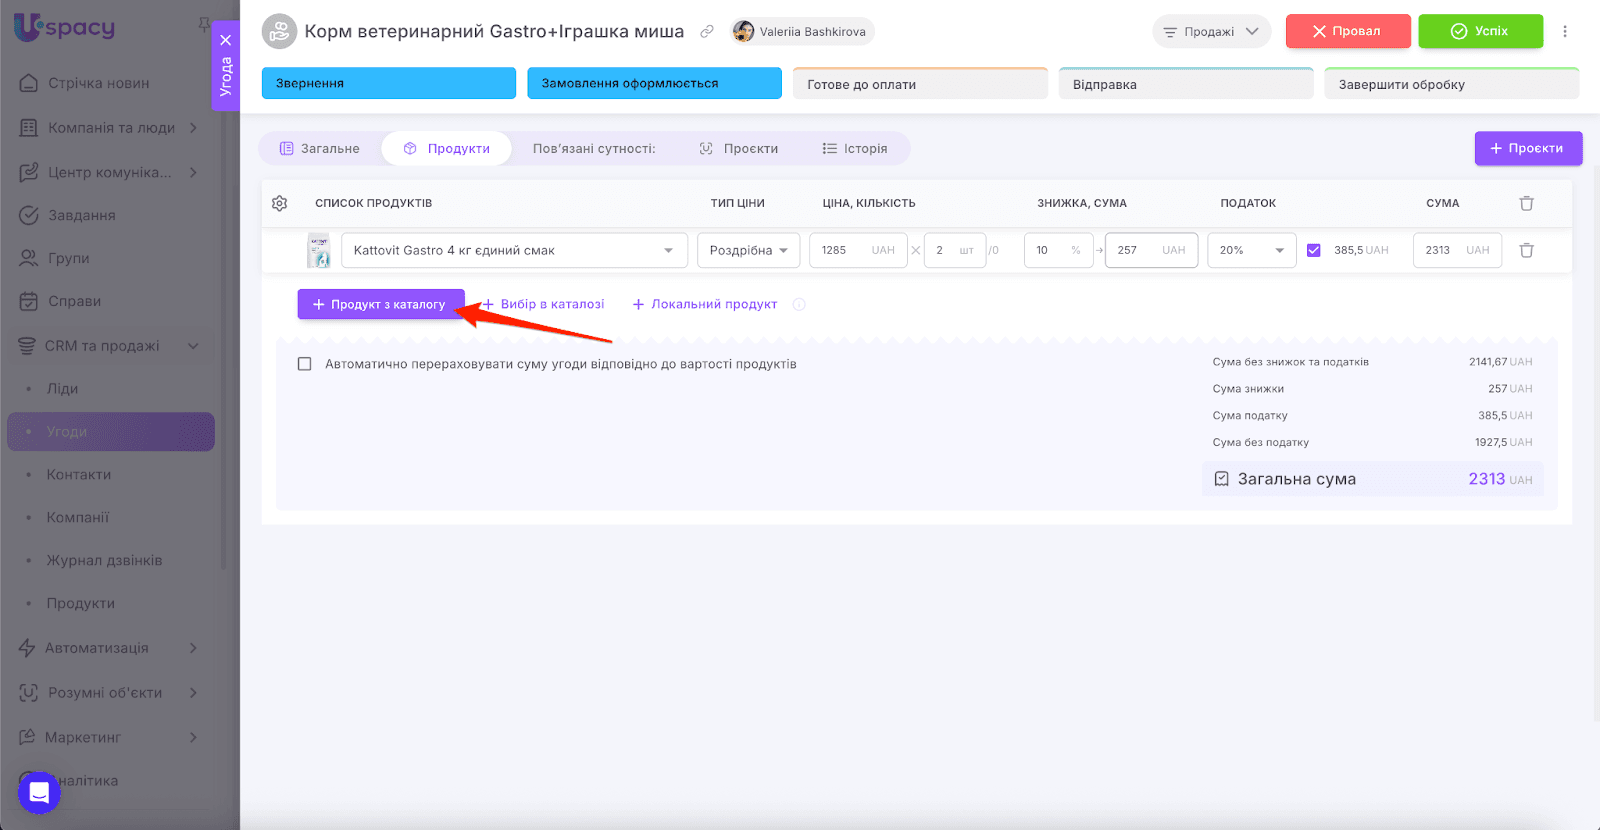
Task: Click the trash icon in table header
Action: click(1526, 203)
